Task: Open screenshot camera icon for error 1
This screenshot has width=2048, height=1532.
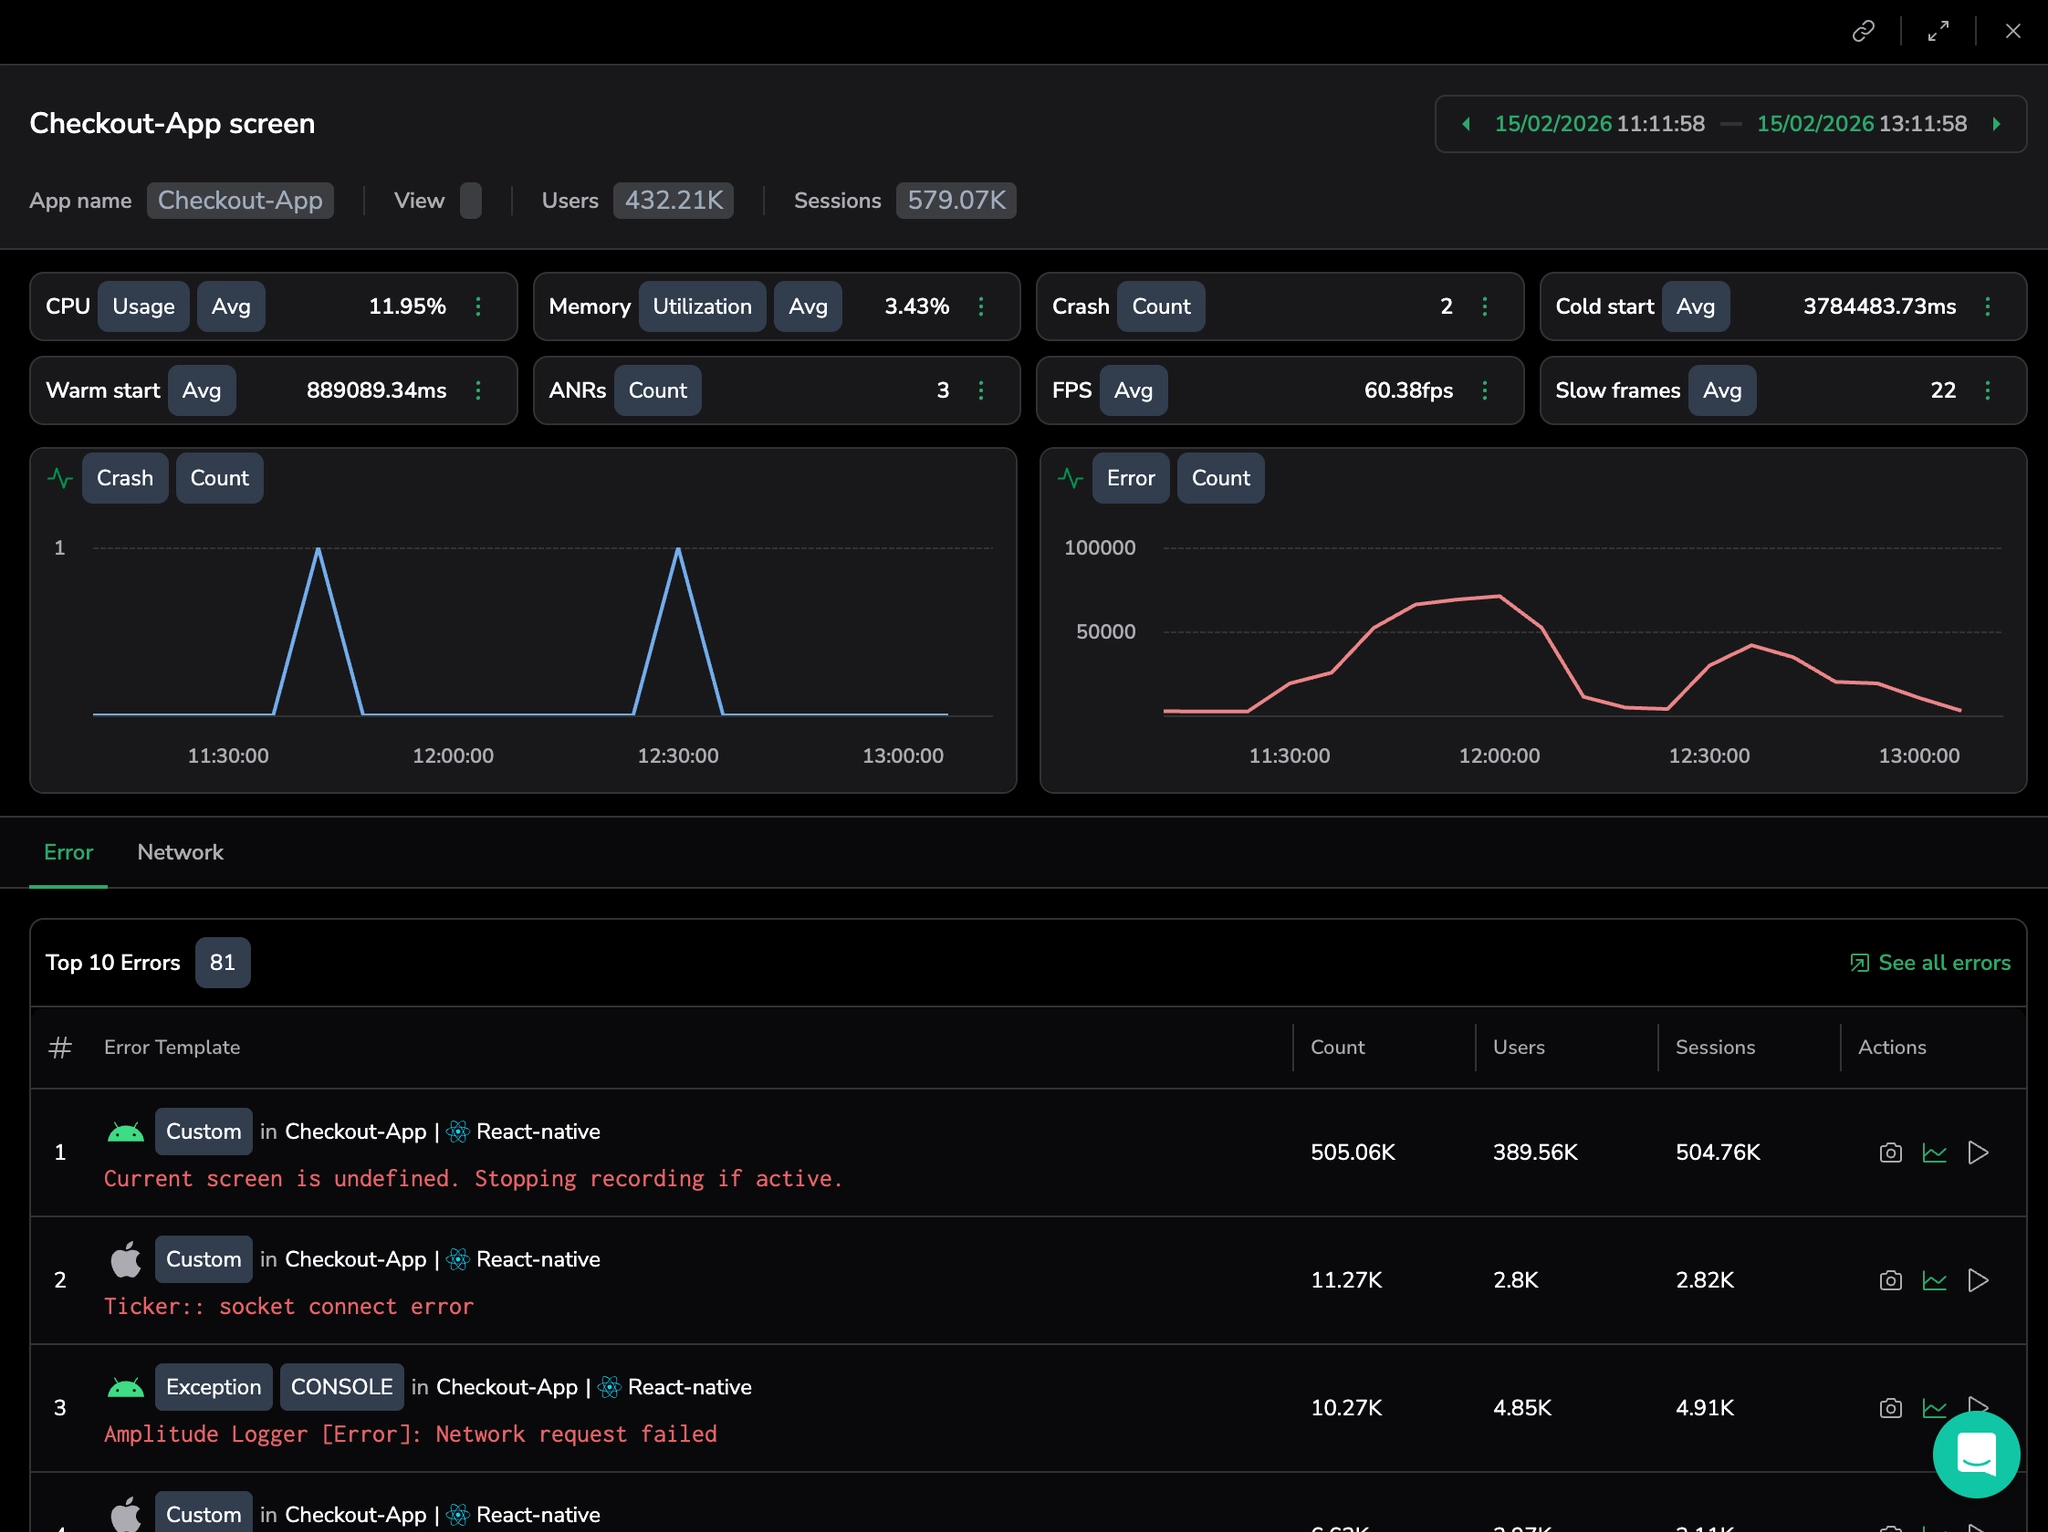Action: (x=1890, y=1153)
